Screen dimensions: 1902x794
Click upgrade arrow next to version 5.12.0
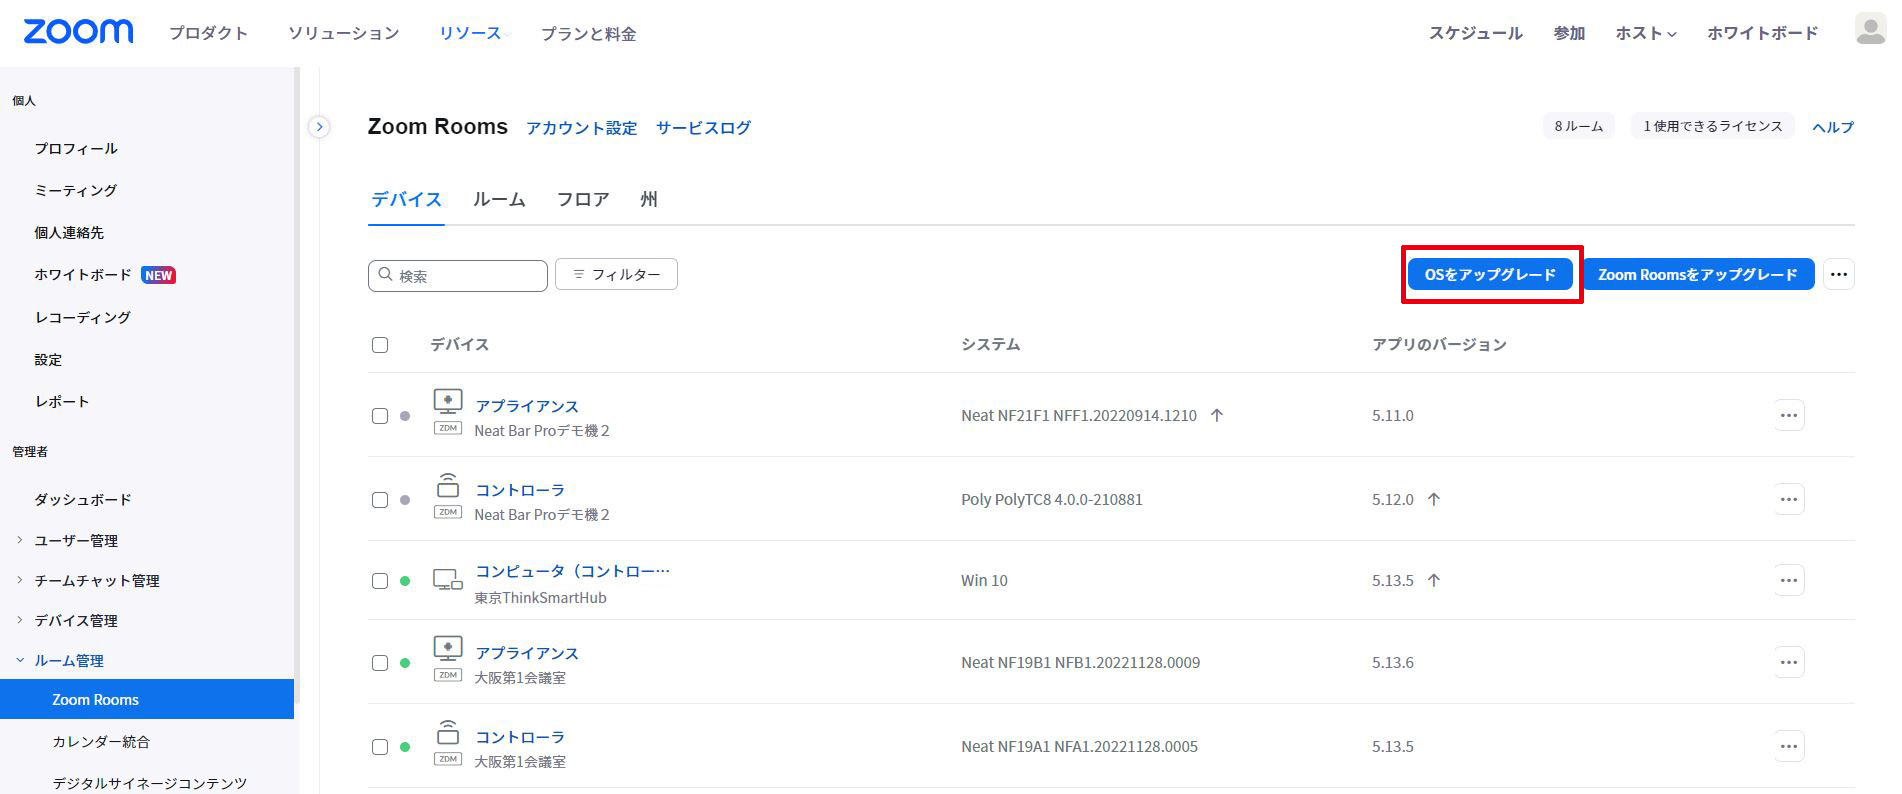[x=1434, y=499]
